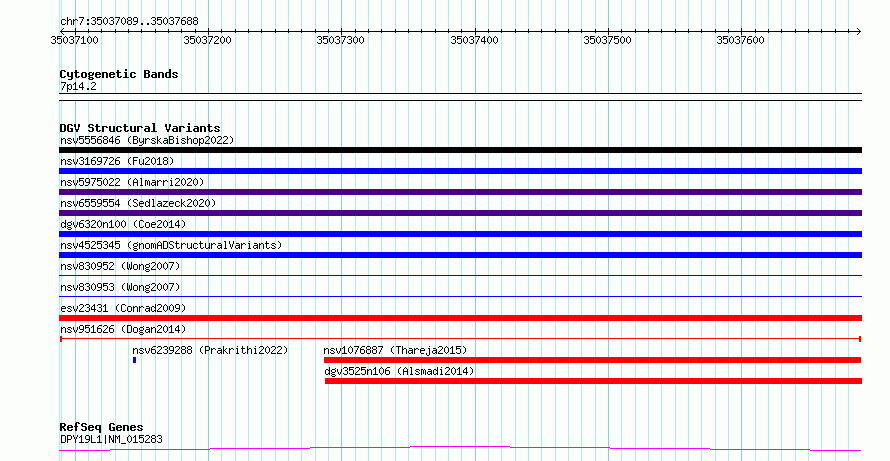Open variant nsv5556846 (ByrskaBishop2022) label
The height and width of the screenshot is (461, 890).
(x=147, y=140)
